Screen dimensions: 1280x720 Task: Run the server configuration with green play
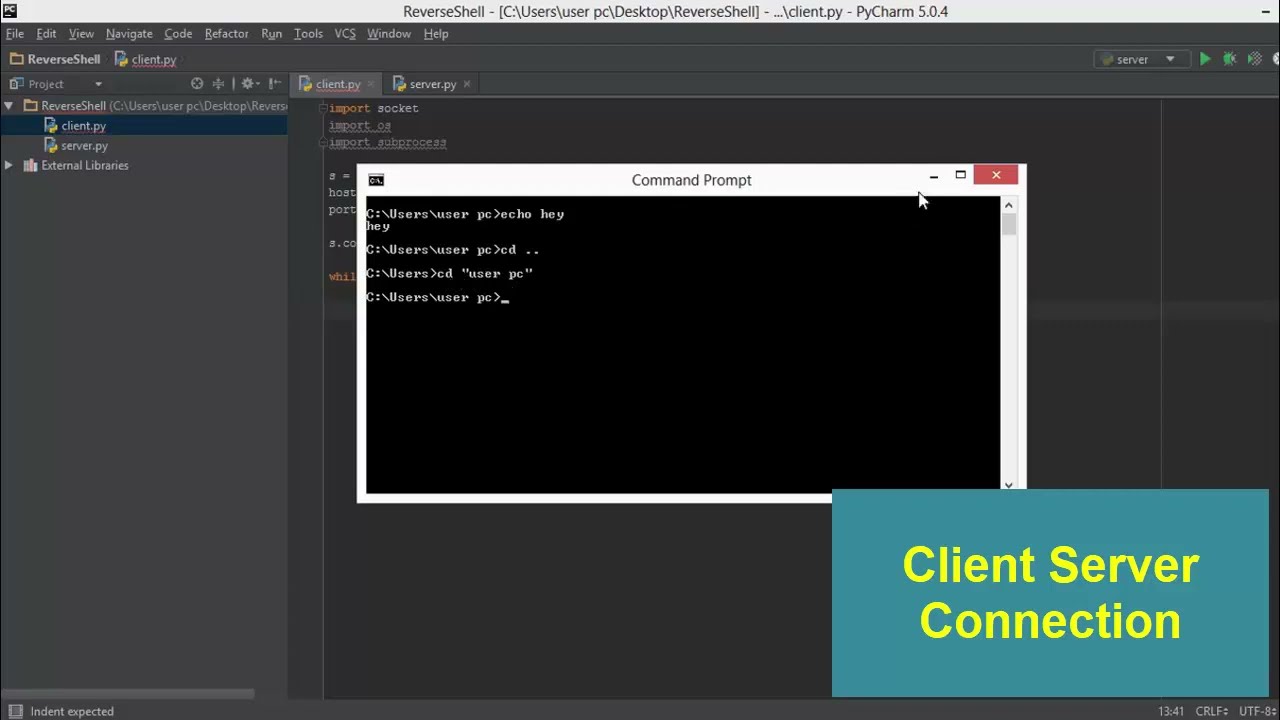point(1205,59)
